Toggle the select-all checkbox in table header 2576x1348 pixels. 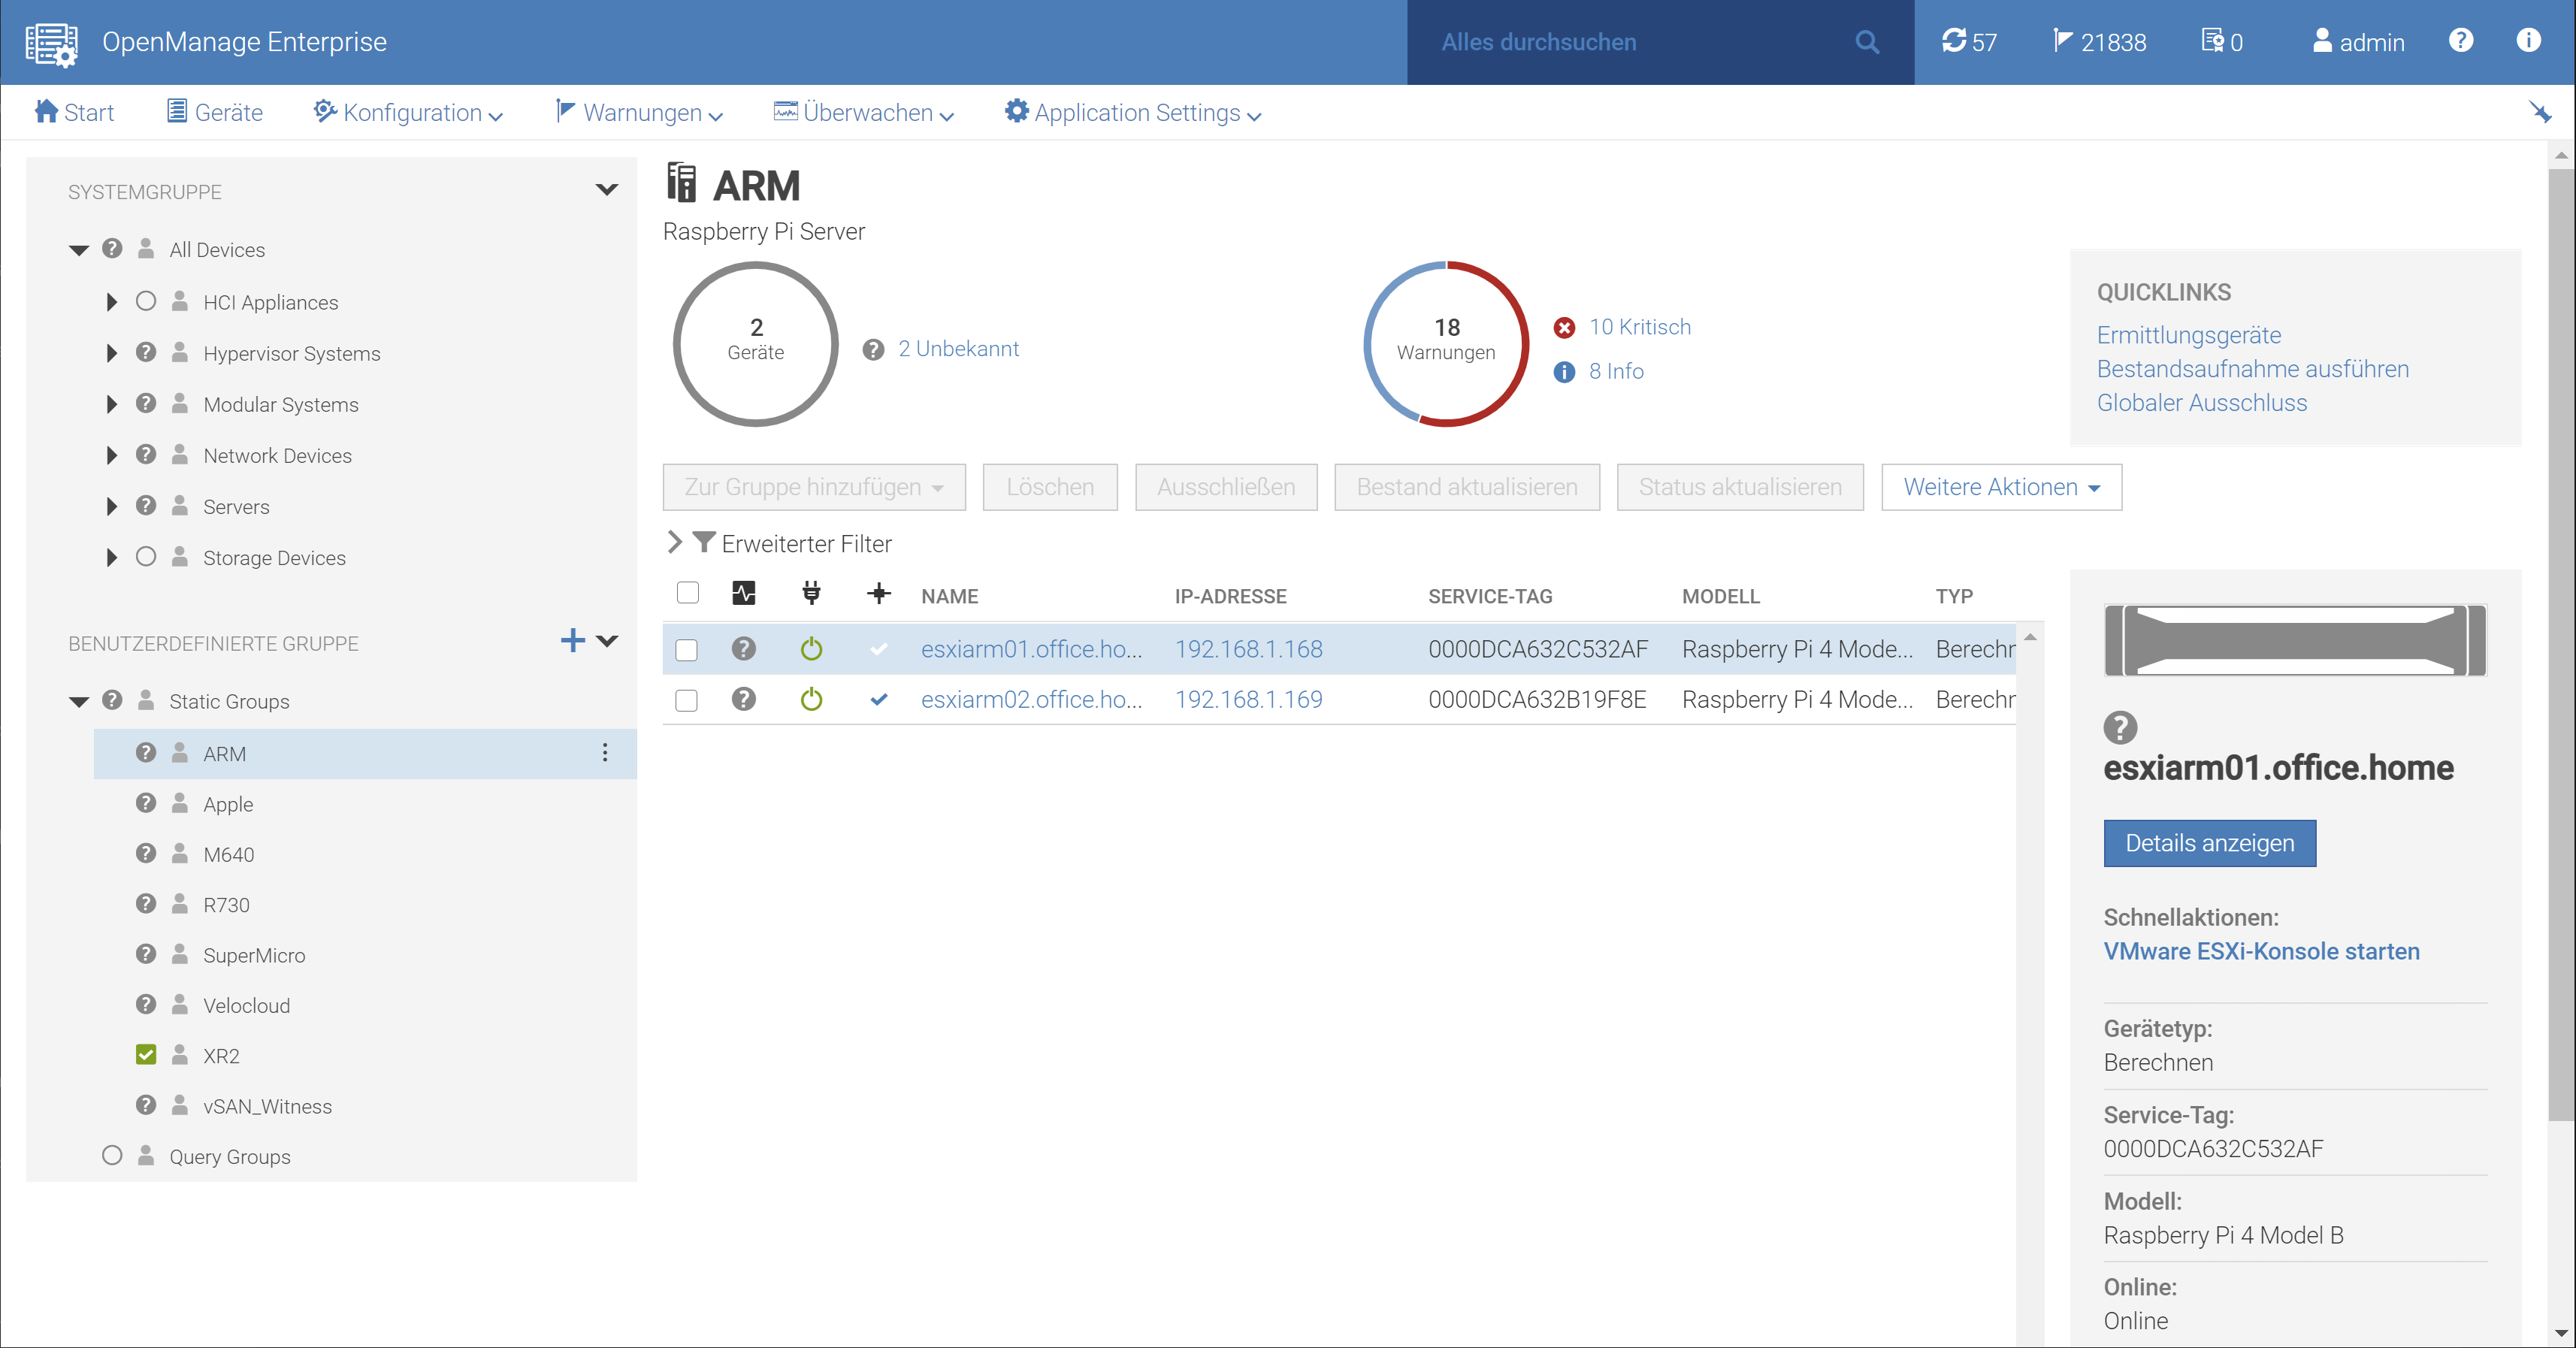tap(687, 593)
